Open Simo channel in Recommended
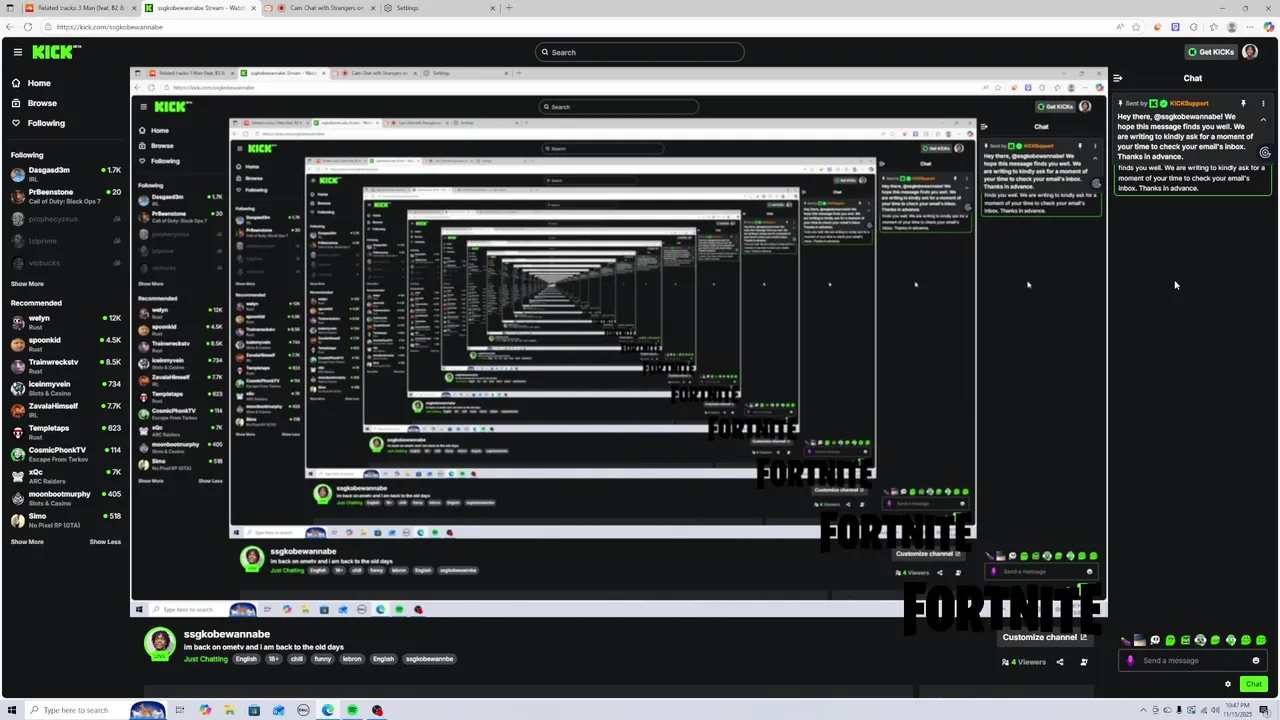1280x720 pixels. [65, 520]
